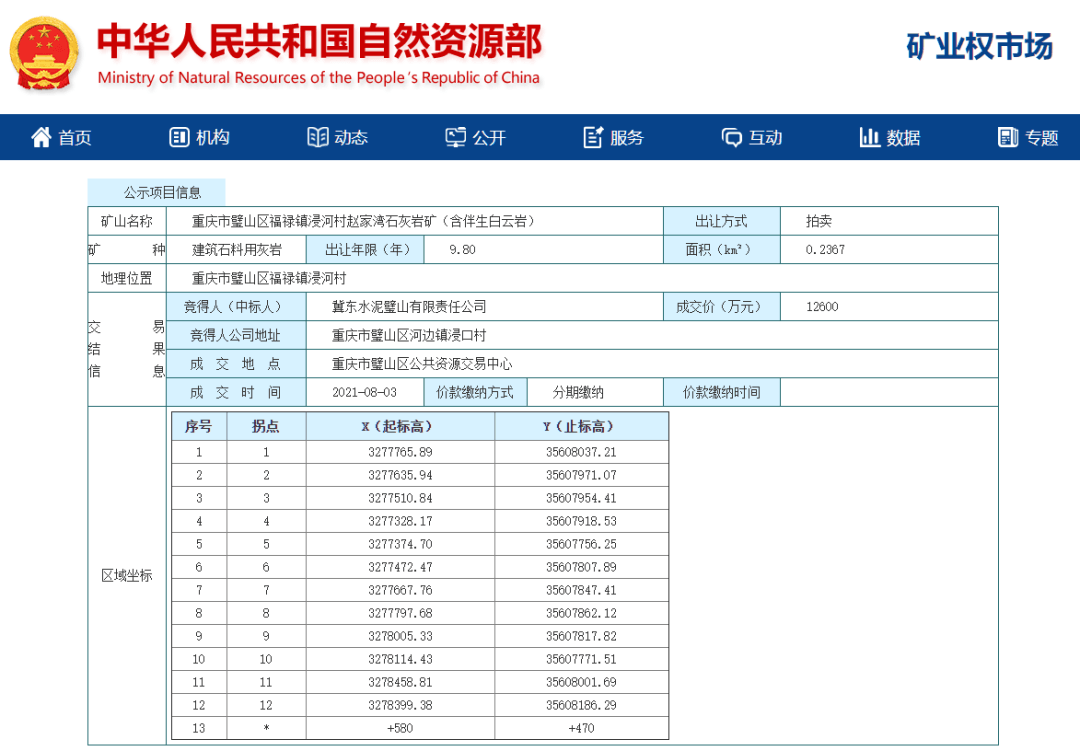Click the 公开 monitor icon
Viewport: 1080px width, 751px height.
point(455,138)
